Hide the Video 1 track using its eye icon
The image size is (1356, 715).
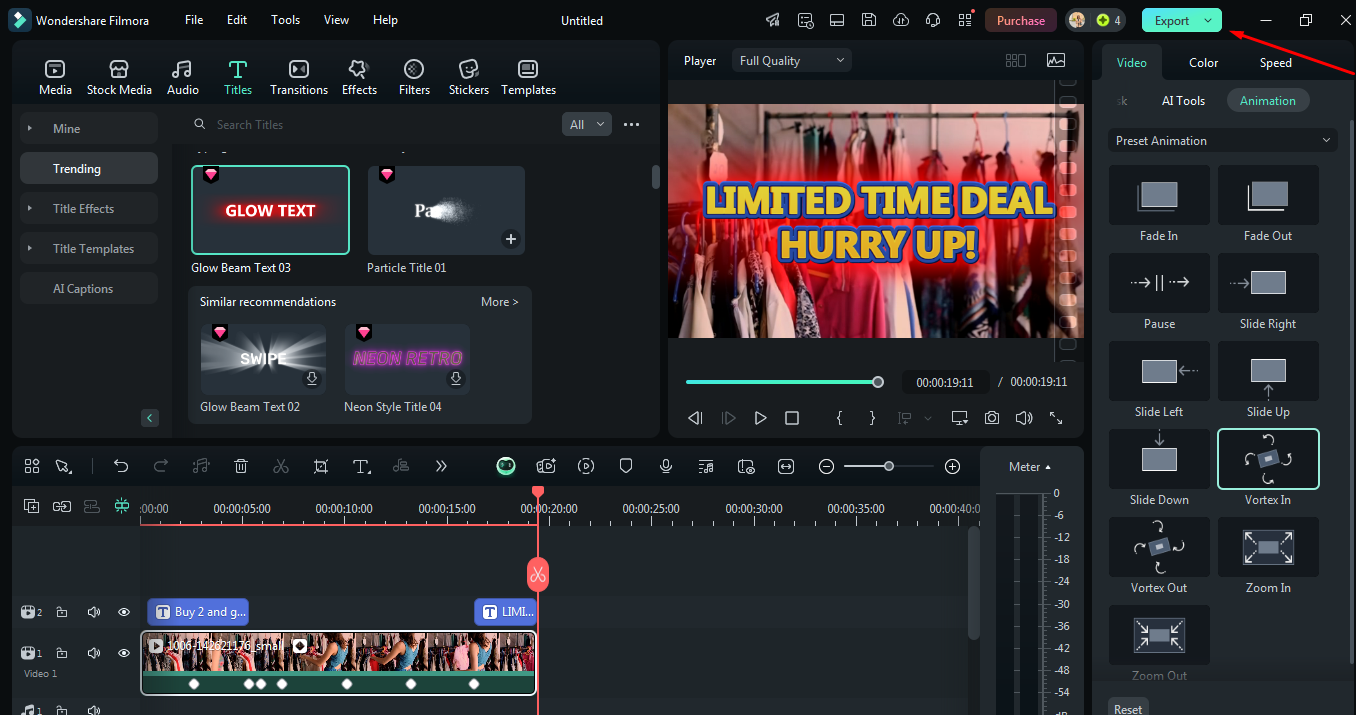124,653
